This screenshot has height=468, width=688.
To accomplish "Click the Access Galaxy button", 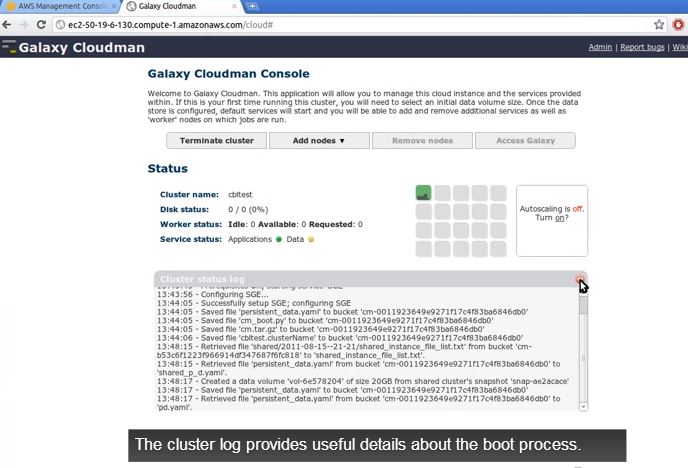I will point(526,141).
